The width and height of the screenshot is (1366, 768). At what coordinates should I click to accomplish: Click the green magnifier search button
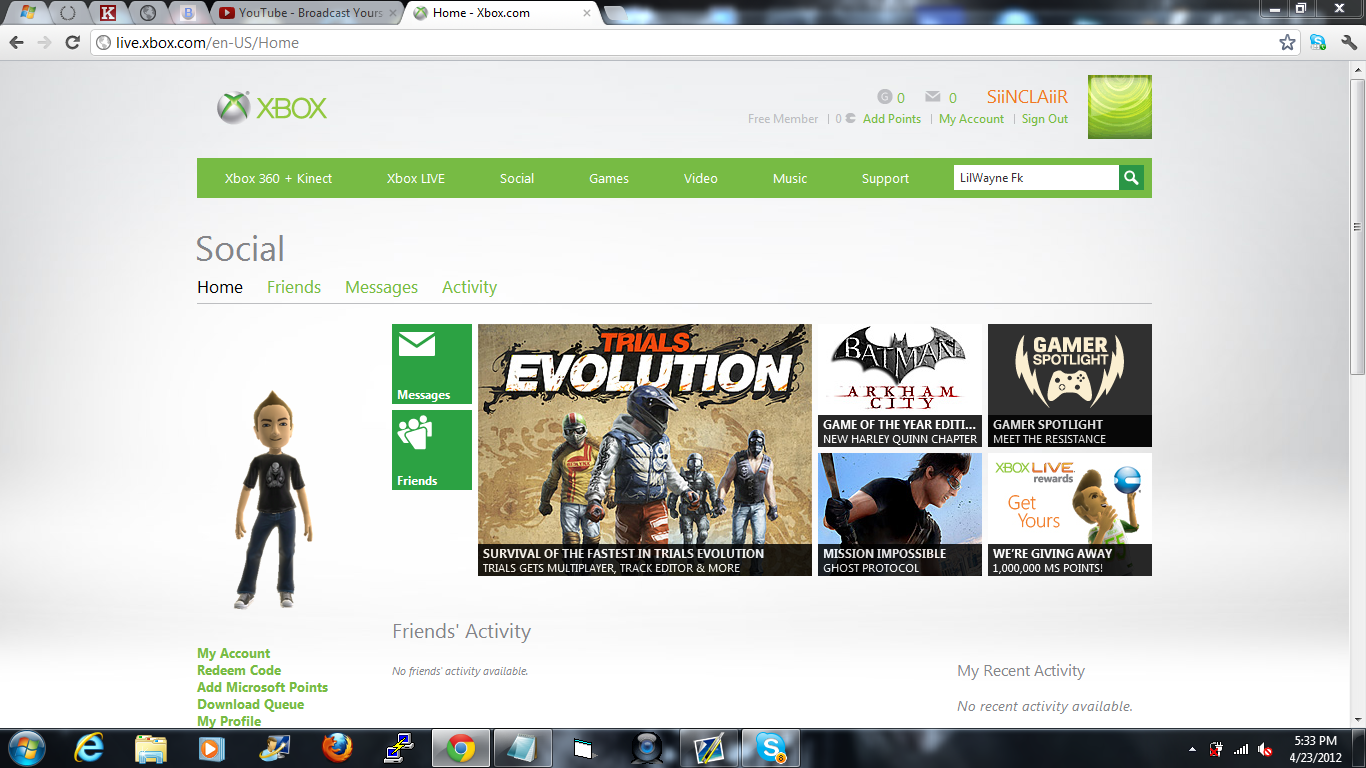click(1131, 178)
